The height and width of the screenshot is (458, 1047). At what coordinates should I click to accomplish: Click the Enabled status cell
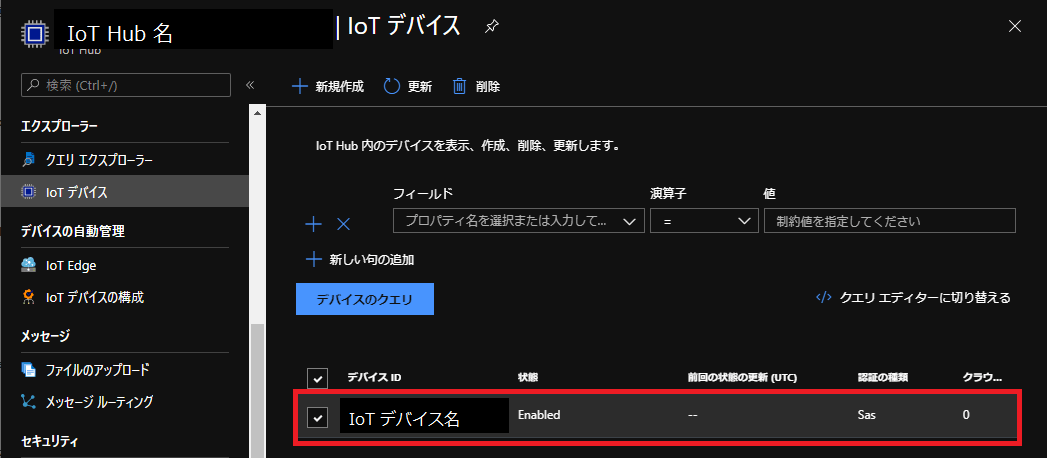[539, 415]
